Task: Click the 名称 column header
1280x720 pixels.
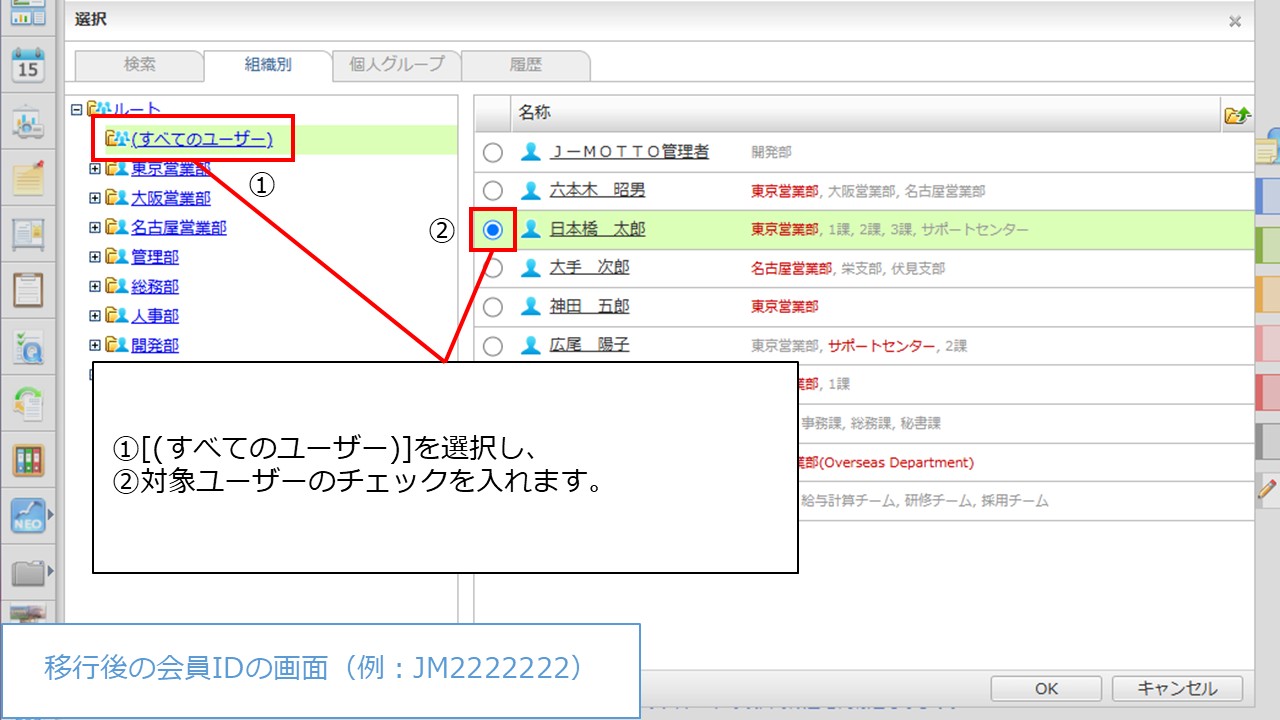Action: pyautogui.click(x=865, y=115)
